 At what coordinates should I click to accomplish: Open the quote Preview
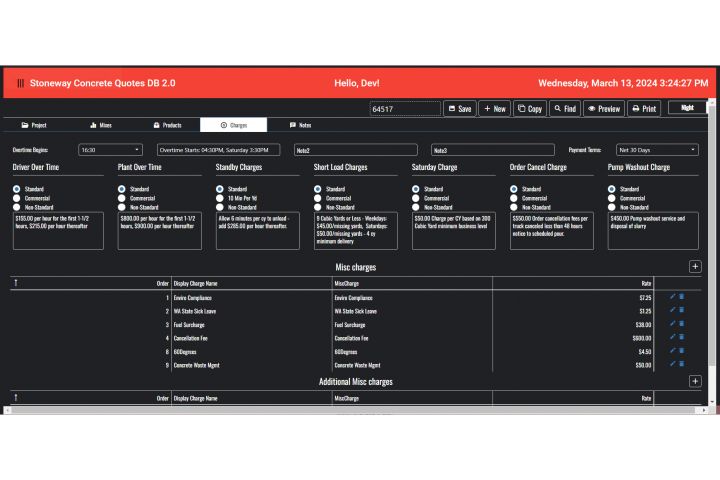tap(604, 109)
